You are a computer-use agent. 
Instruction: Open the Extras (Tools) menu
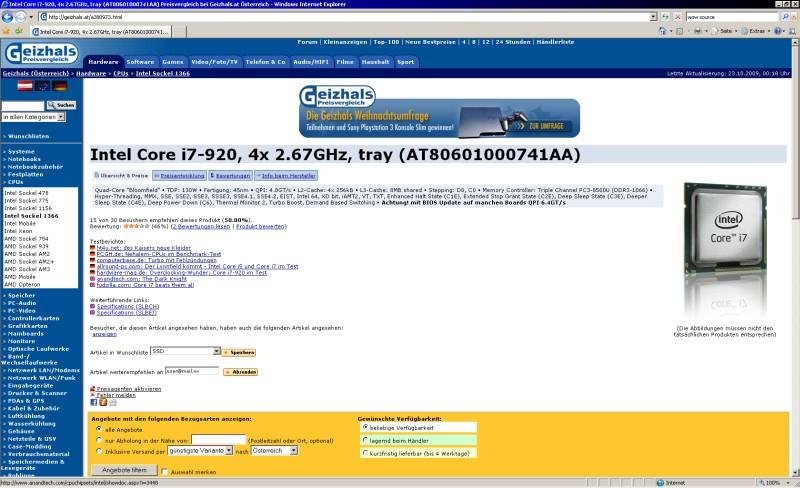coord(756,31)
